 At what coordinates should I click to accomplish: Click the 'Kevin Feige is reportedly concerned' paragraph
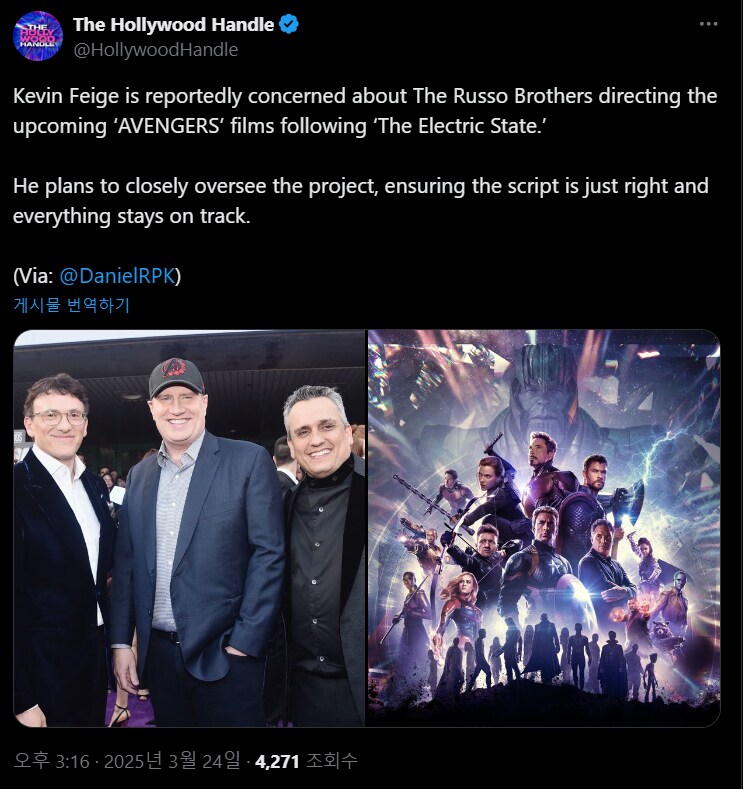(365, 111)
